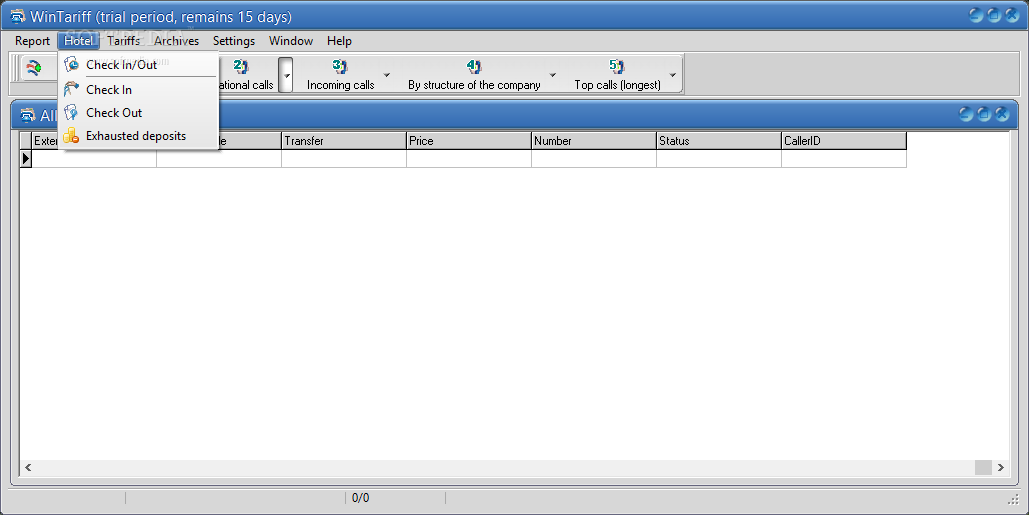Click the Check Out person icon
This screenshot has height=515, width=1029.
point(72,112)
